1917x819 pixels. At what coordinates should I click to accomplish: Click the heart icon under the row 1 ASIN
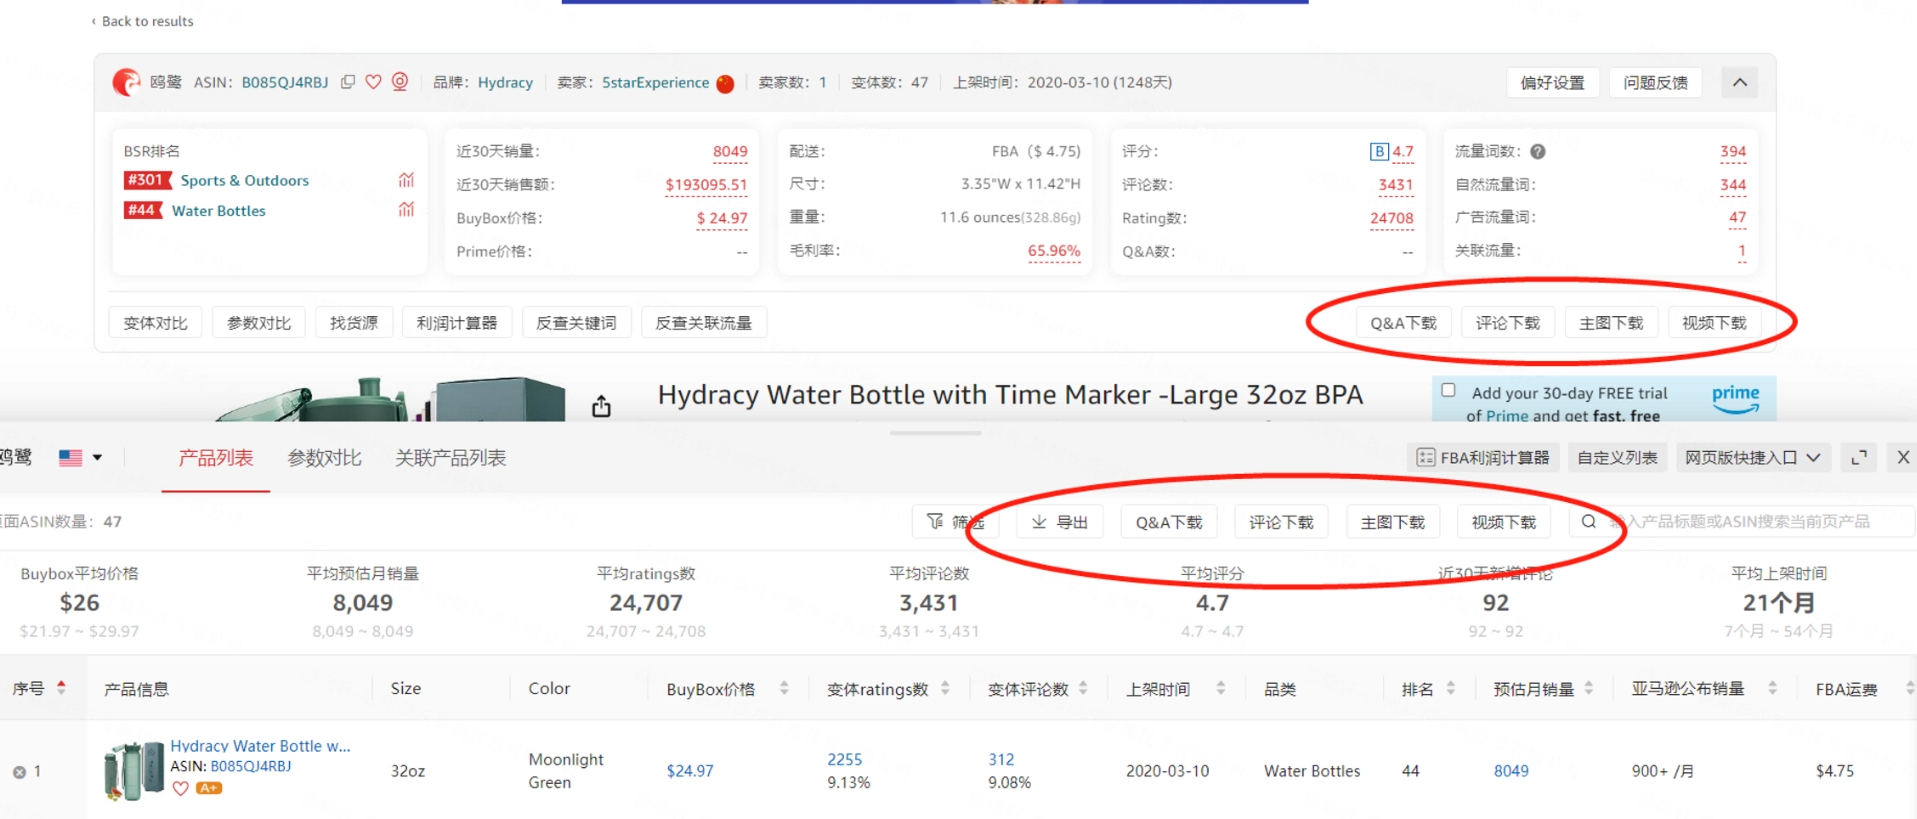click(x=181, y=788)
